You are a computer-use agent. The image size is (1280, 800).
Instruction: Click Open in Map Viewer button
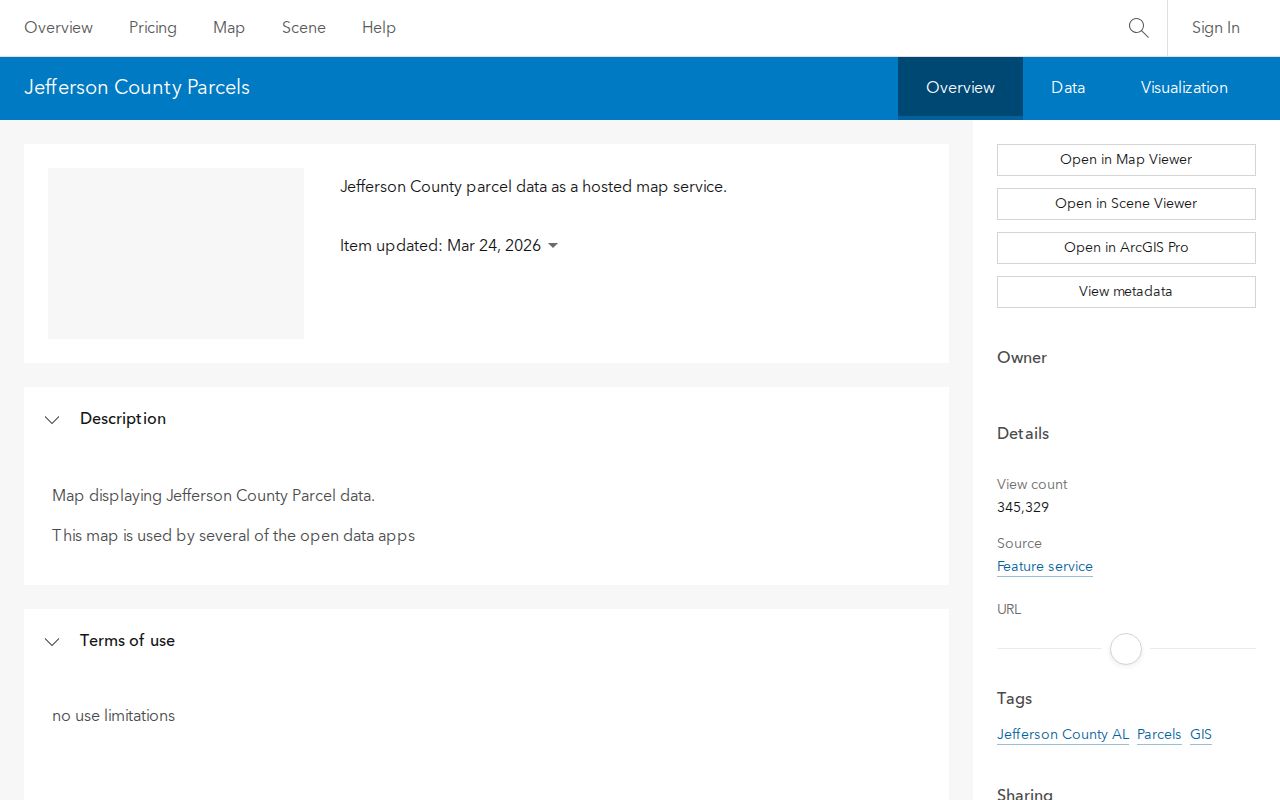pos(1126,160)
